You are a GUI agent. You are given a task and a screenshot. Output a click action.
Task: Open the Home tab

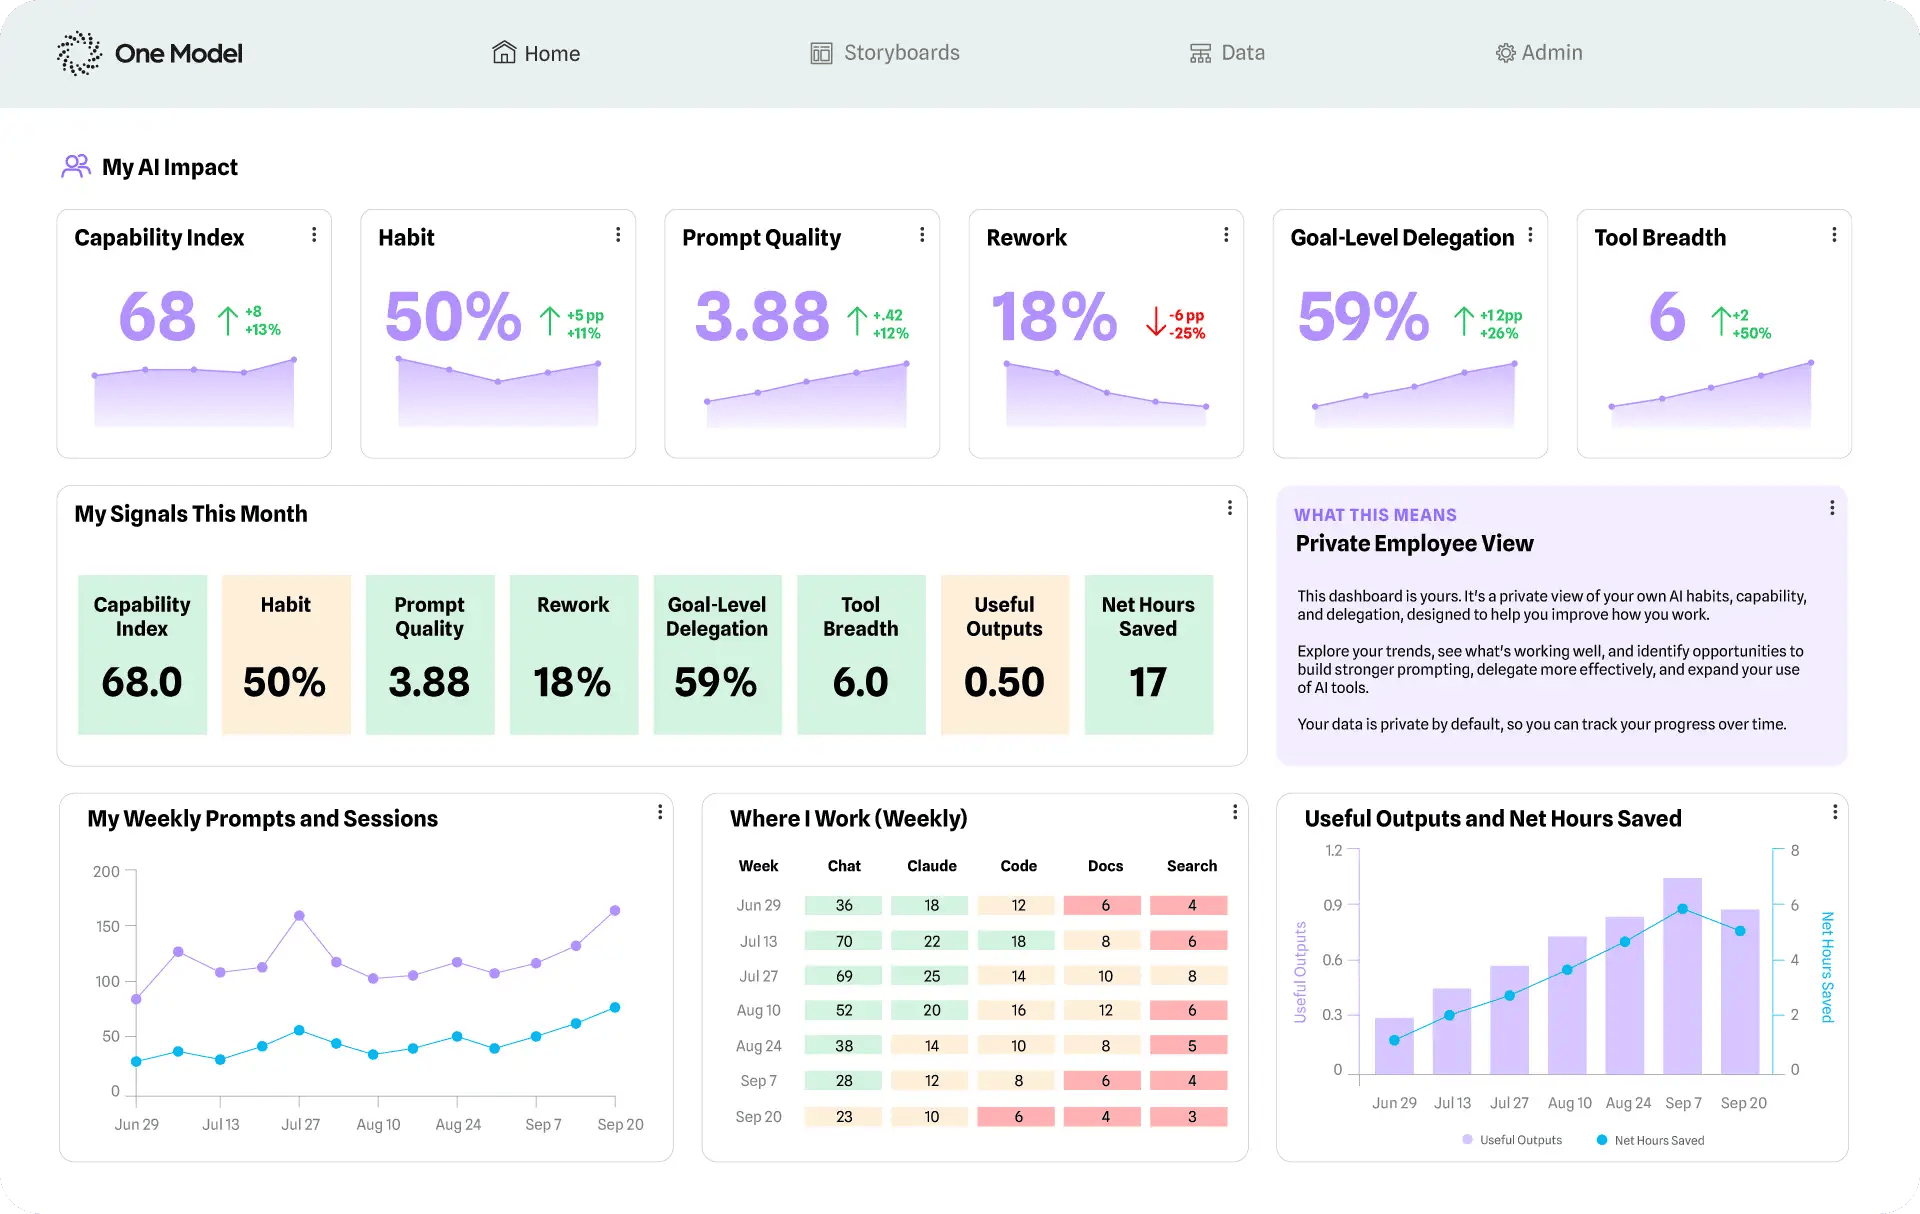(x=536, y=53)
